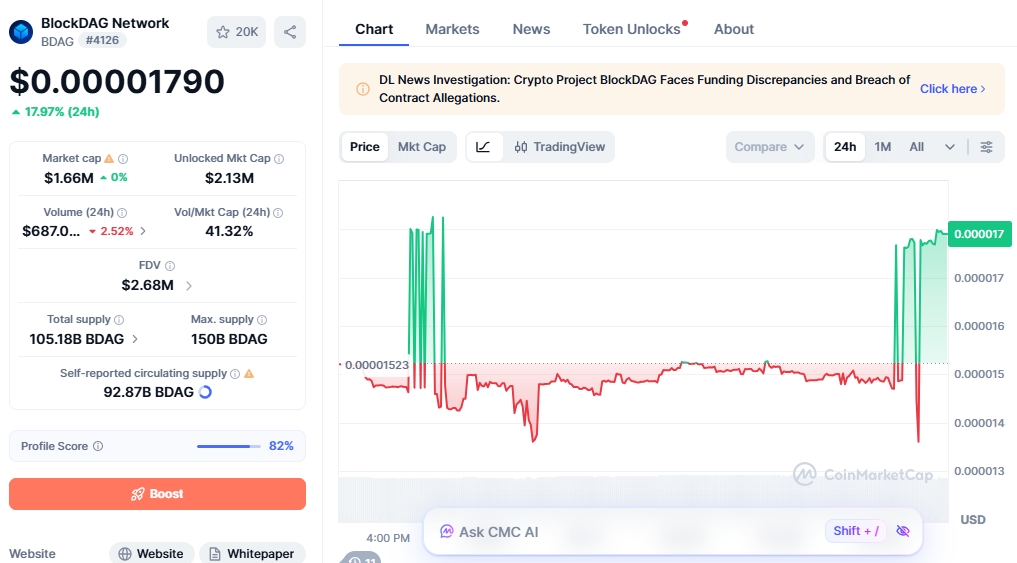Click the $1.66M market cap value
The width and height of the screenshot is (1017, 563).
[x=69, y=178]
